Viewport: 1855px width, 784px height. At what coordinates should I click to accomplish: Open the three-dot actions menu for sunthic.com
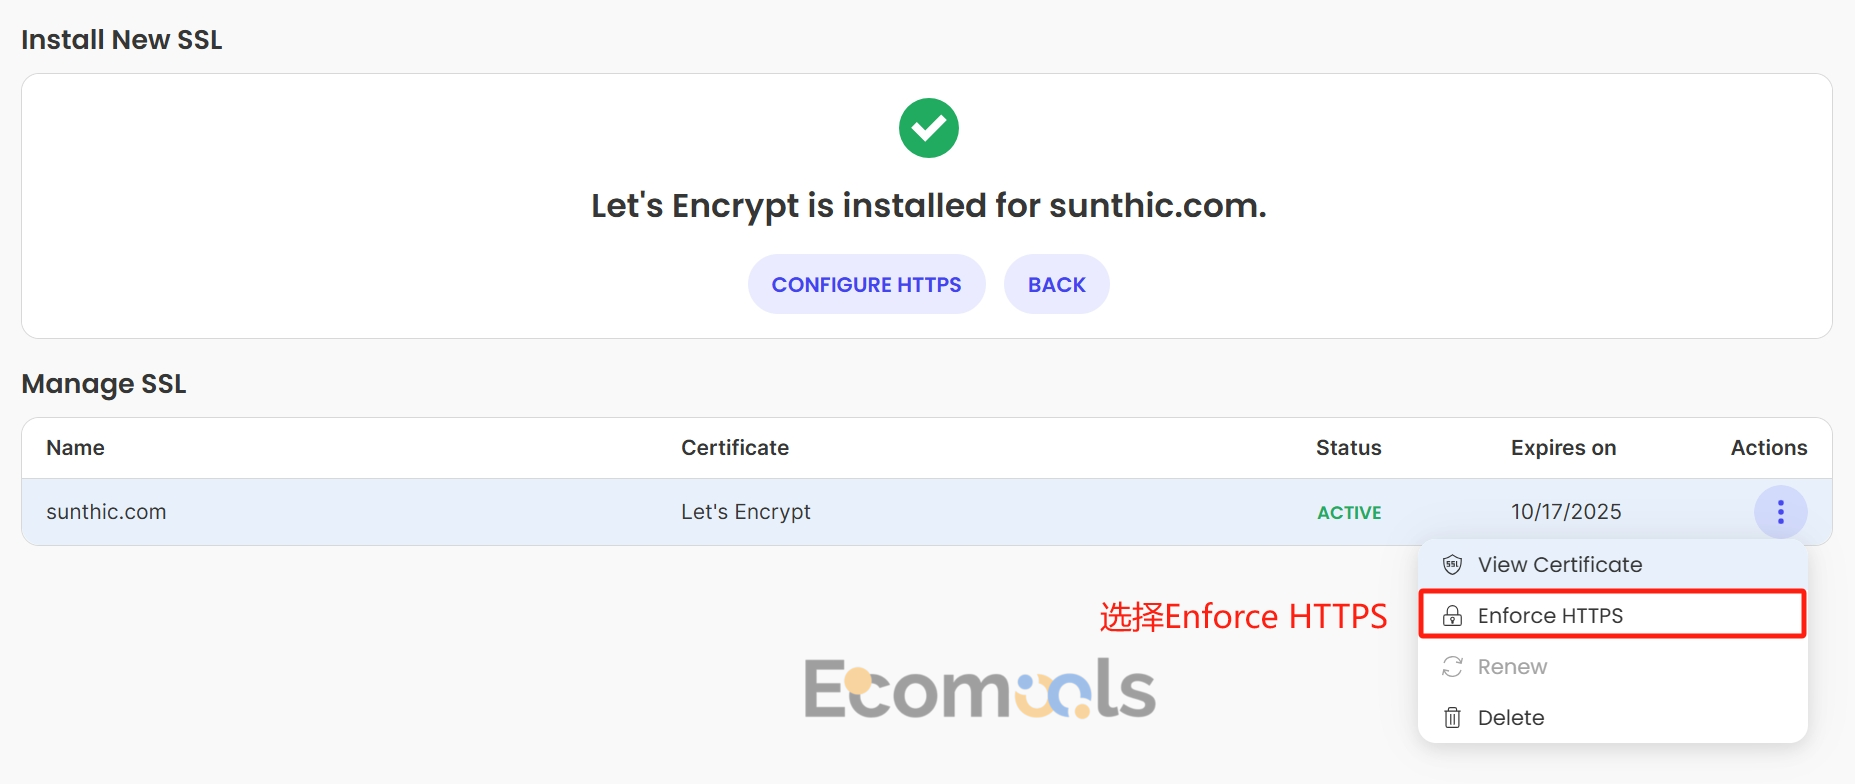tap(1780, 512)
